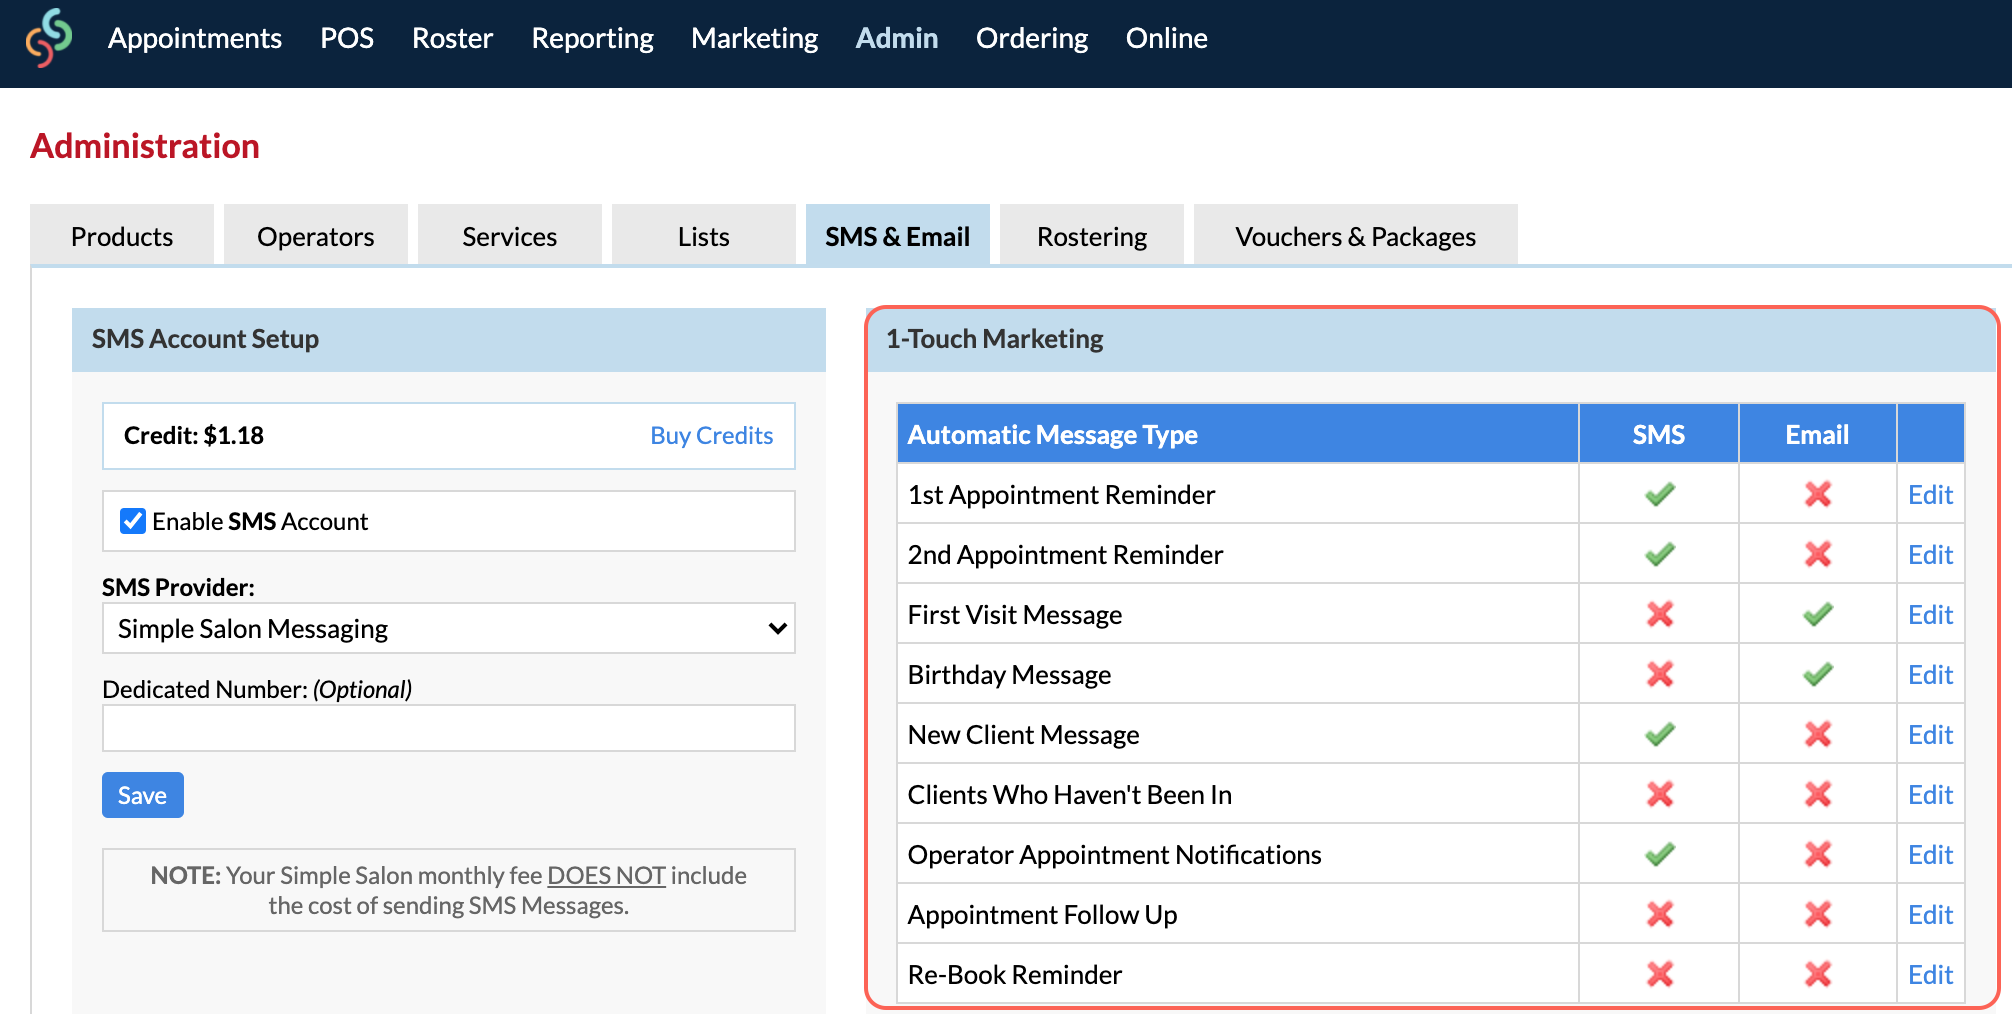
Task: Edit the New Client Message
Action: point(1930,734)
